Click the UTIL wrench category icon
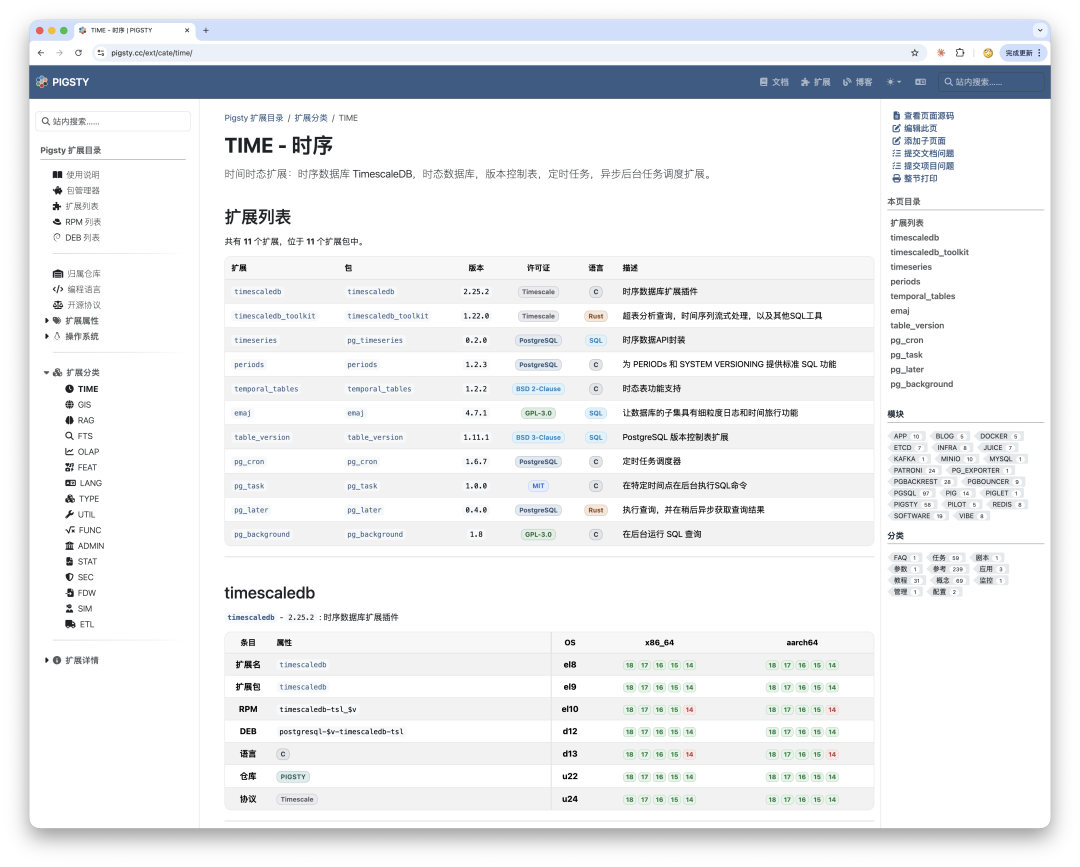 click(x=70, y=514)
